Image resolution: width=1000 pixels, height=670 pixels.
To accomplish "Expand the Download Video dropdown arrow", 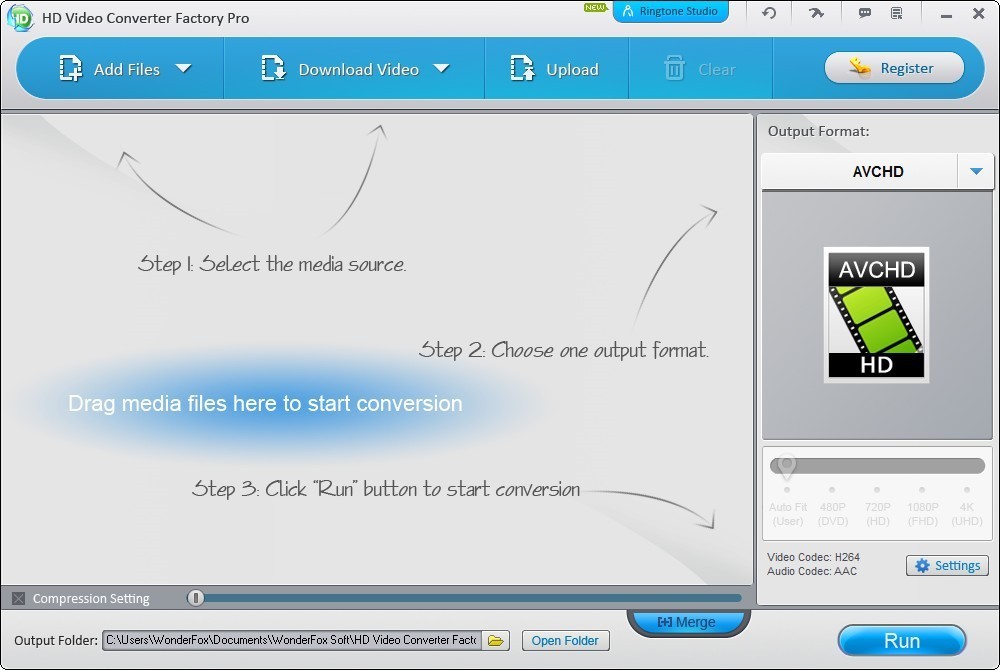I will [441, 68].
